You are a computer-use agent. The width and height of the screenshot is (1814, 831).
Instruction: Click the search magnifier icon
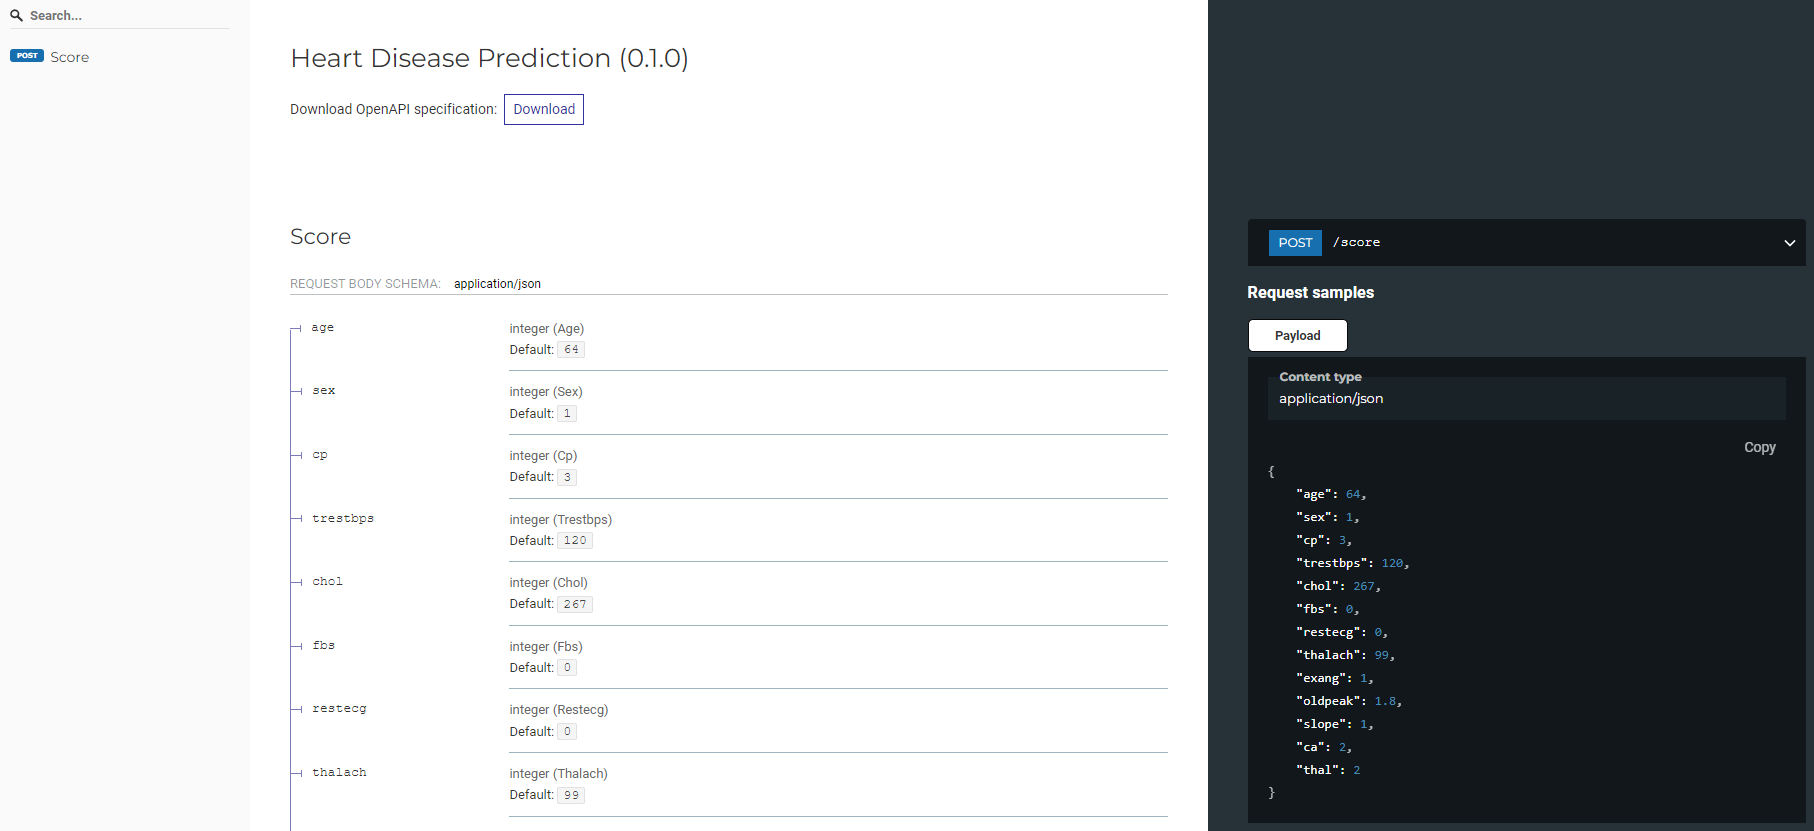point(16,16)
